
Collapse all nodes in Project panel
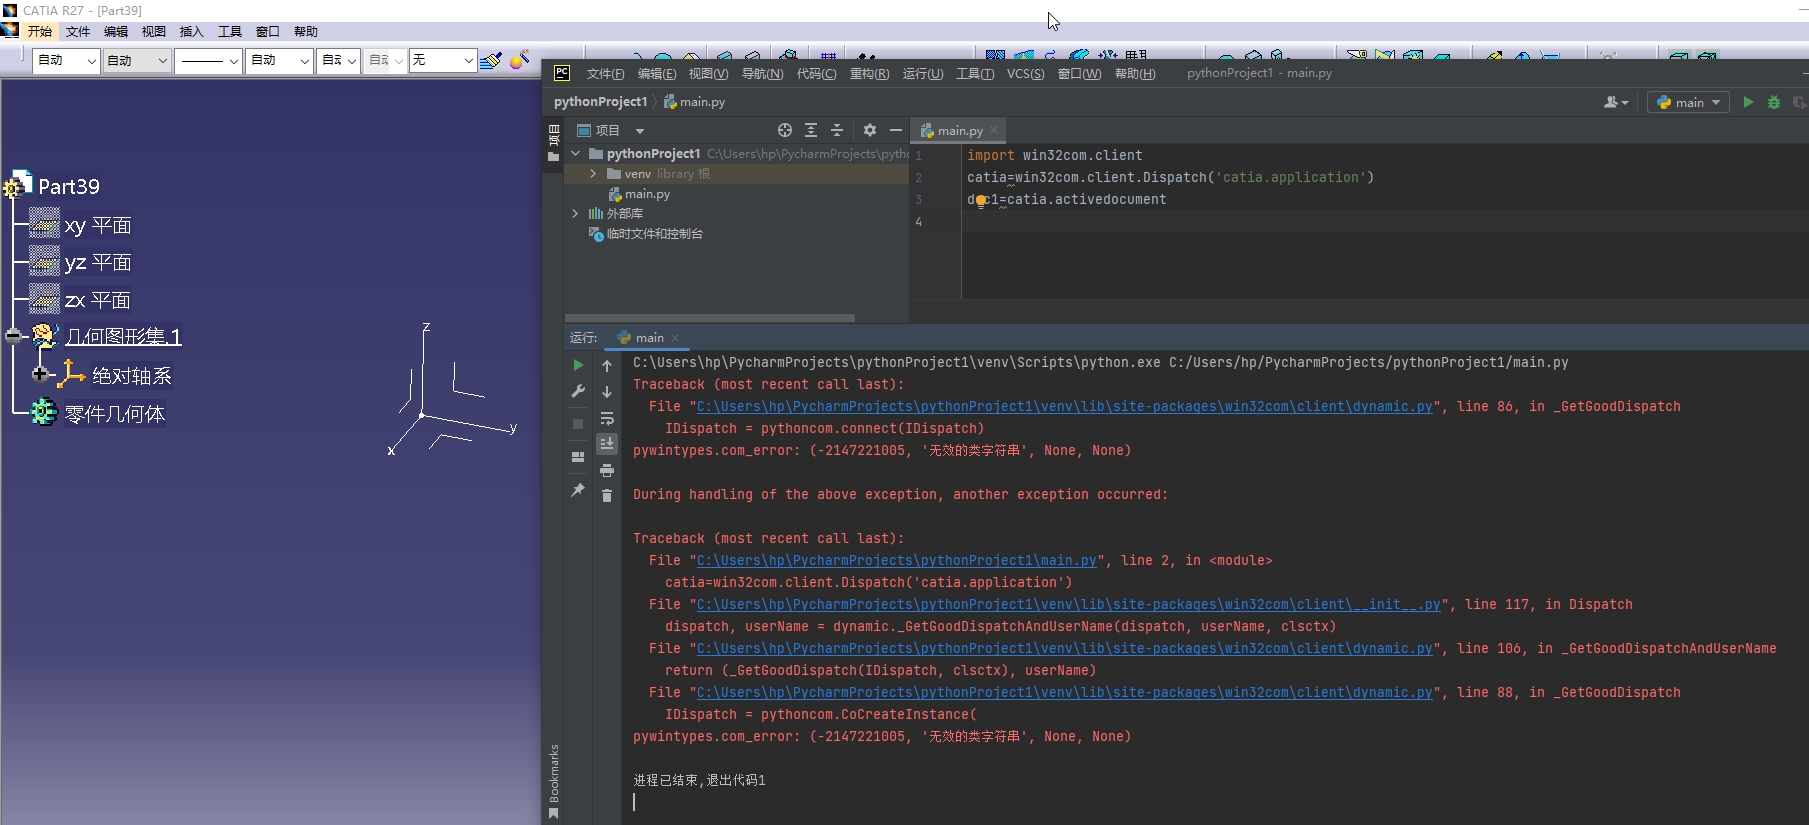pos(837,130)
